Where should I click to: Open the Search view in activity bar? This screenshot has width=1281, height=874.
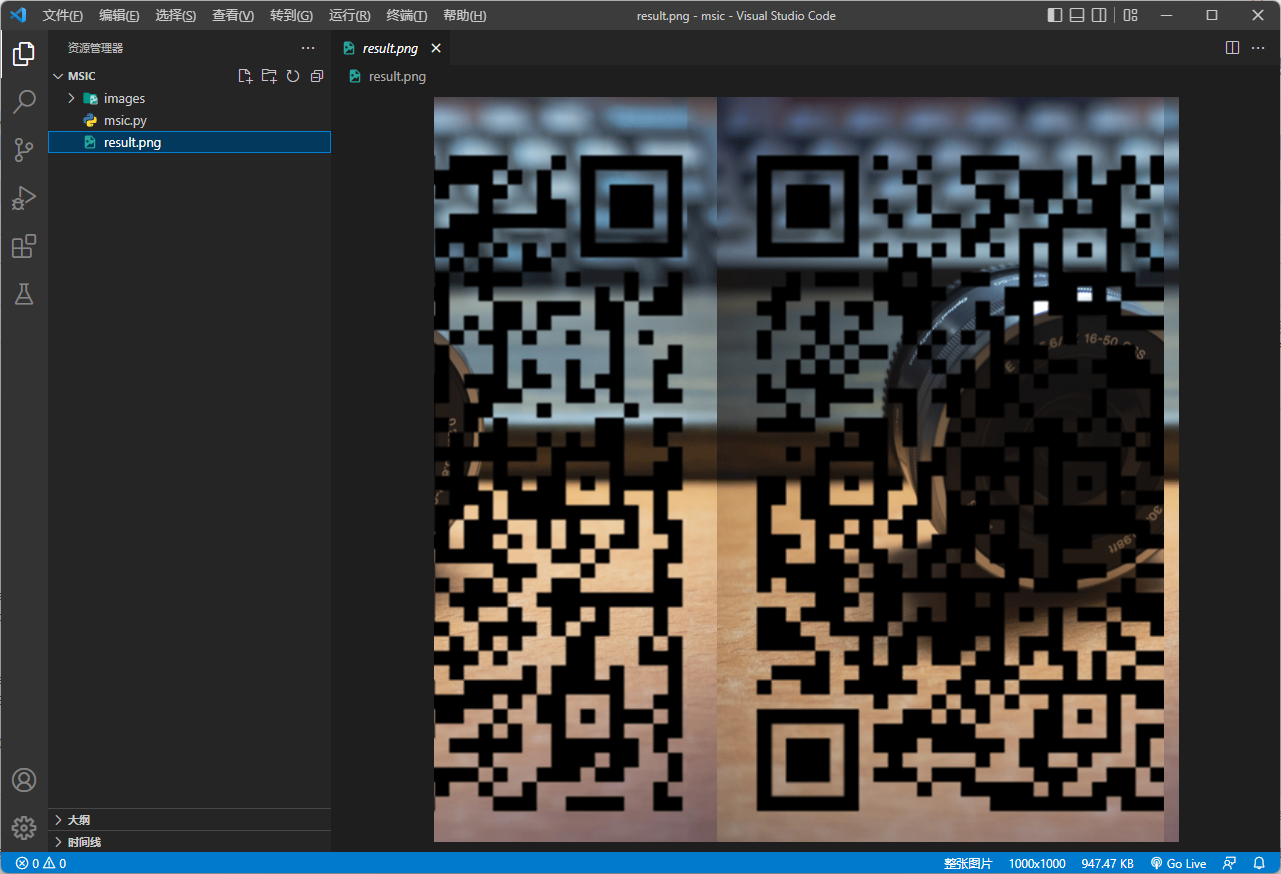click(x=24, y=102)
